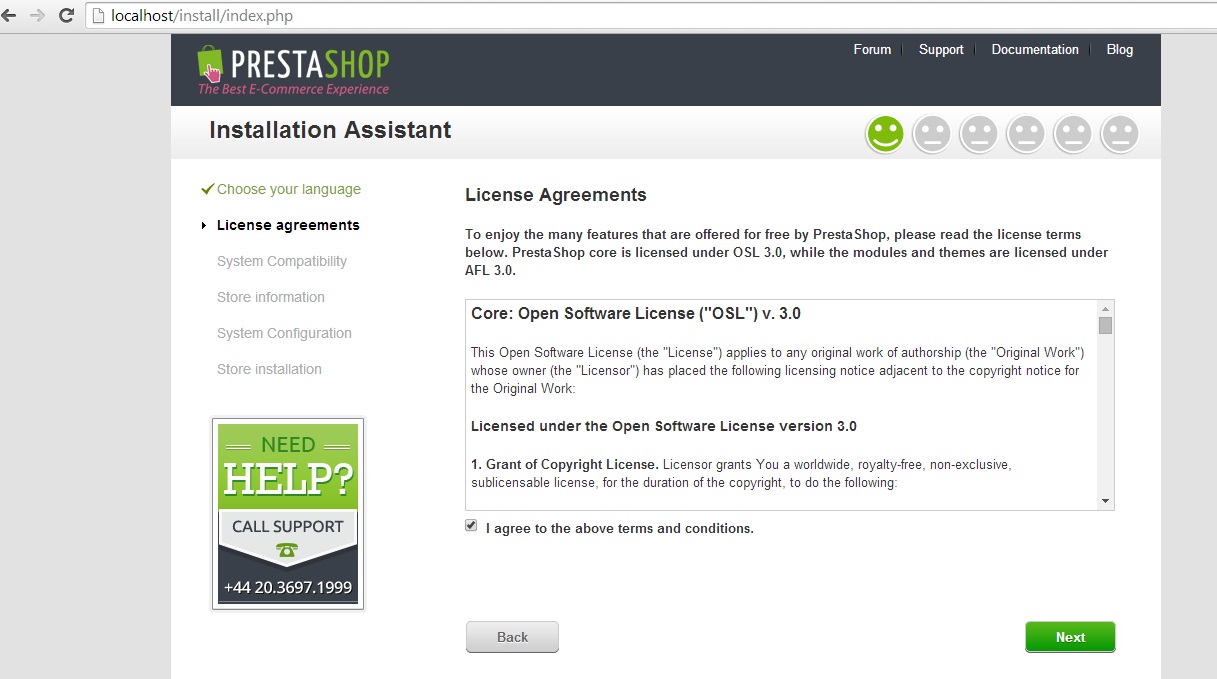Click the browser forward arrow
The image size is (1217, 679).
(x=38, y=16)
